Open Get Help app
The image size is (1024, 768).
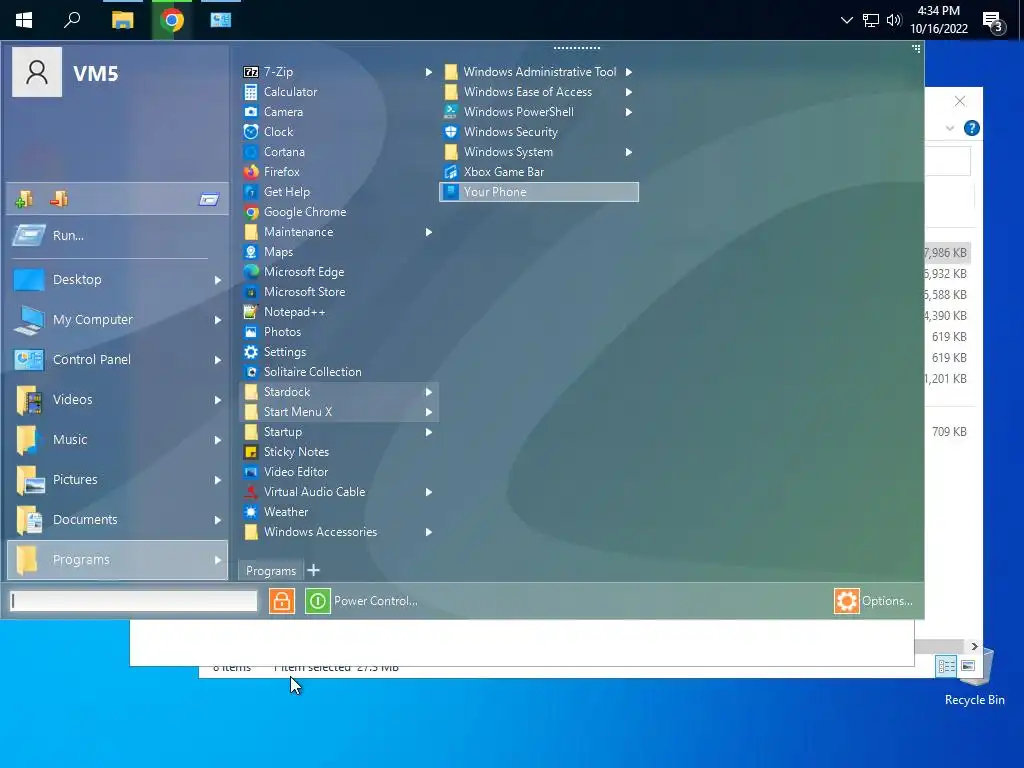(338, 192)
